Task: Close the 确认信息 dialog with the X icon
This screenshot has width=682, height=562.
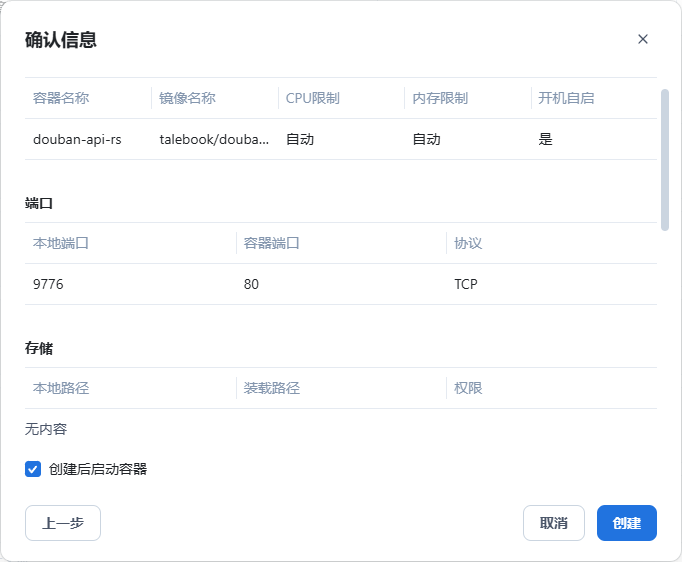Action: 643,39
